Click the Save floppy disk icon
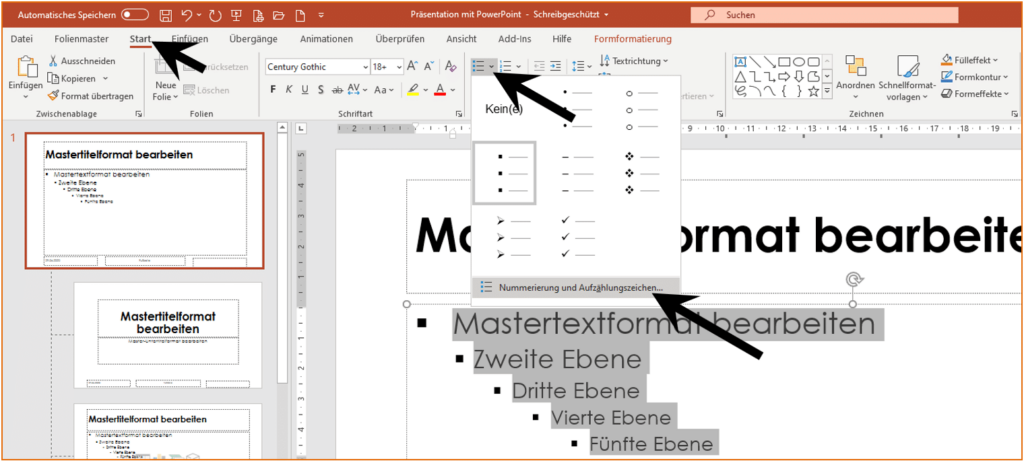Image resolution: width=1024 pixels, height=461 pixels. [166, 14]
